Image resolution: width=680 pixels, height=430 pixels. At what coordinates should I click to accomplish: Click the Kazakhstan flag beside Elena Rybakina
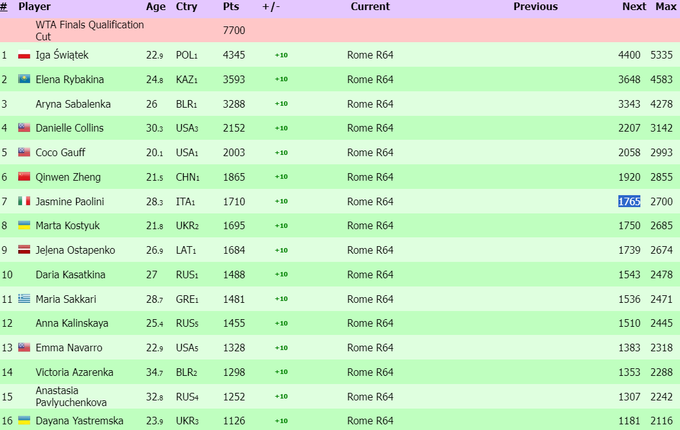click(25, 79)
